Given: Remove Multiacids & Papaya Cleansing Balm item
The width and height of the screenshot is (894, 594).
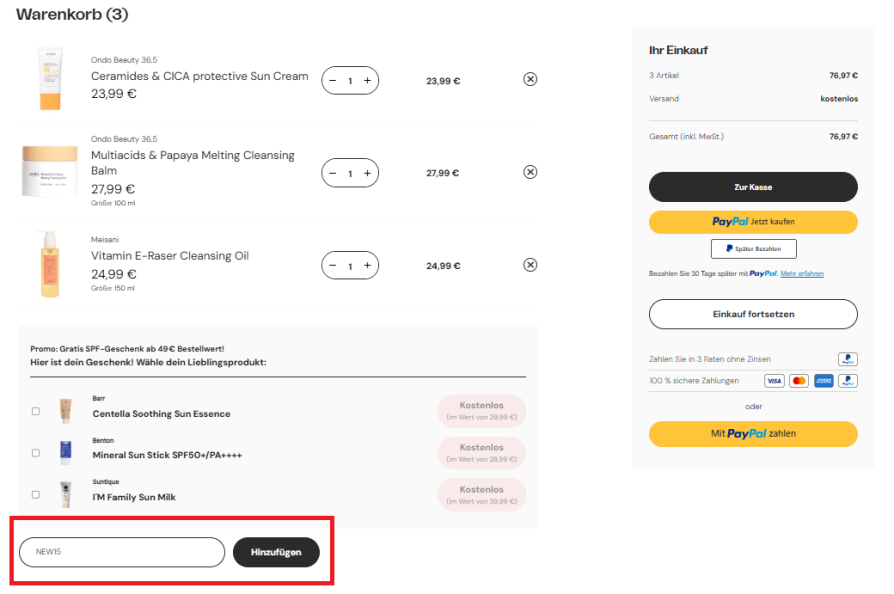Looking at the screenshot, I should pos(530,172).
